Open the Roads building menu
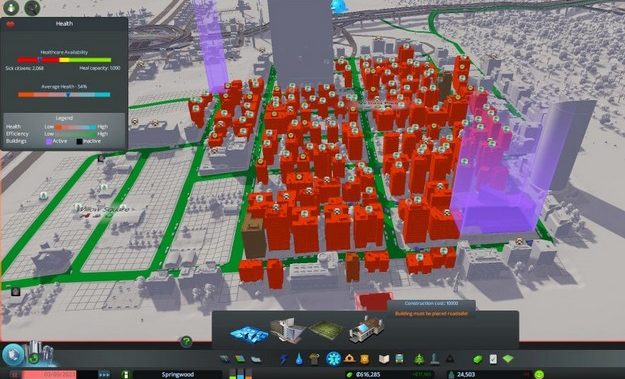The width and height of the screenshot is (625, 379). coord(225,359)
